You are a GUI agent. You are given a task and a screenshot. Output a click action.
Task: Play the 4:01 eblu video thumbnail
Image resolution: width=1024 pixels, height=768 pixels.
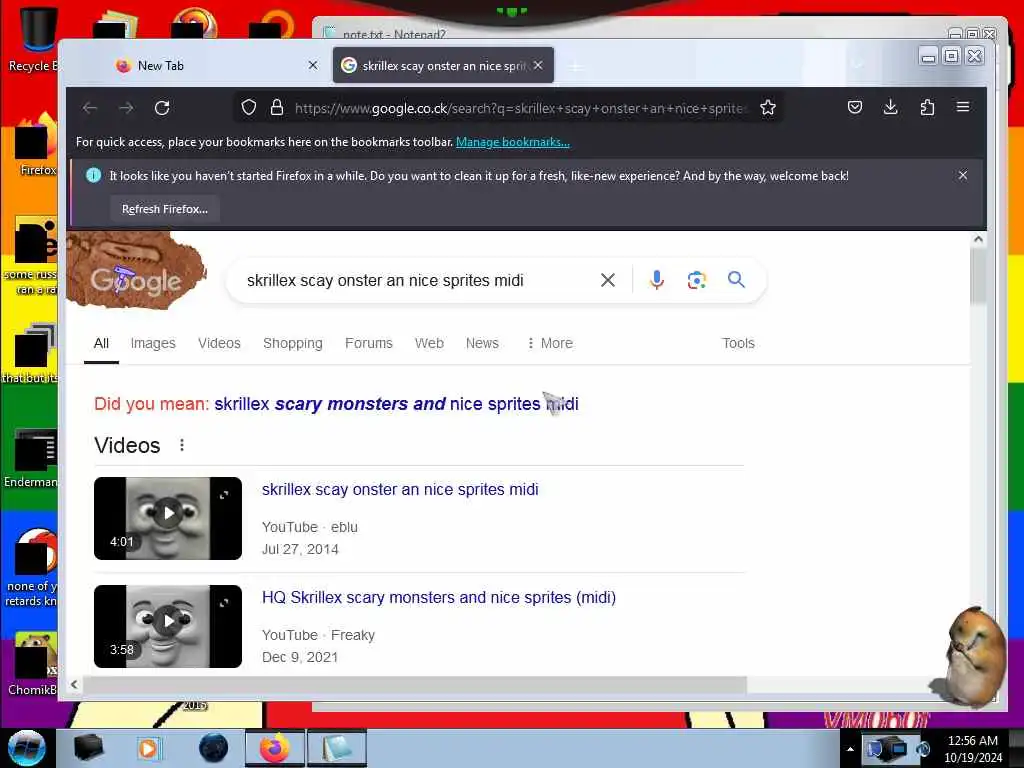168,518
